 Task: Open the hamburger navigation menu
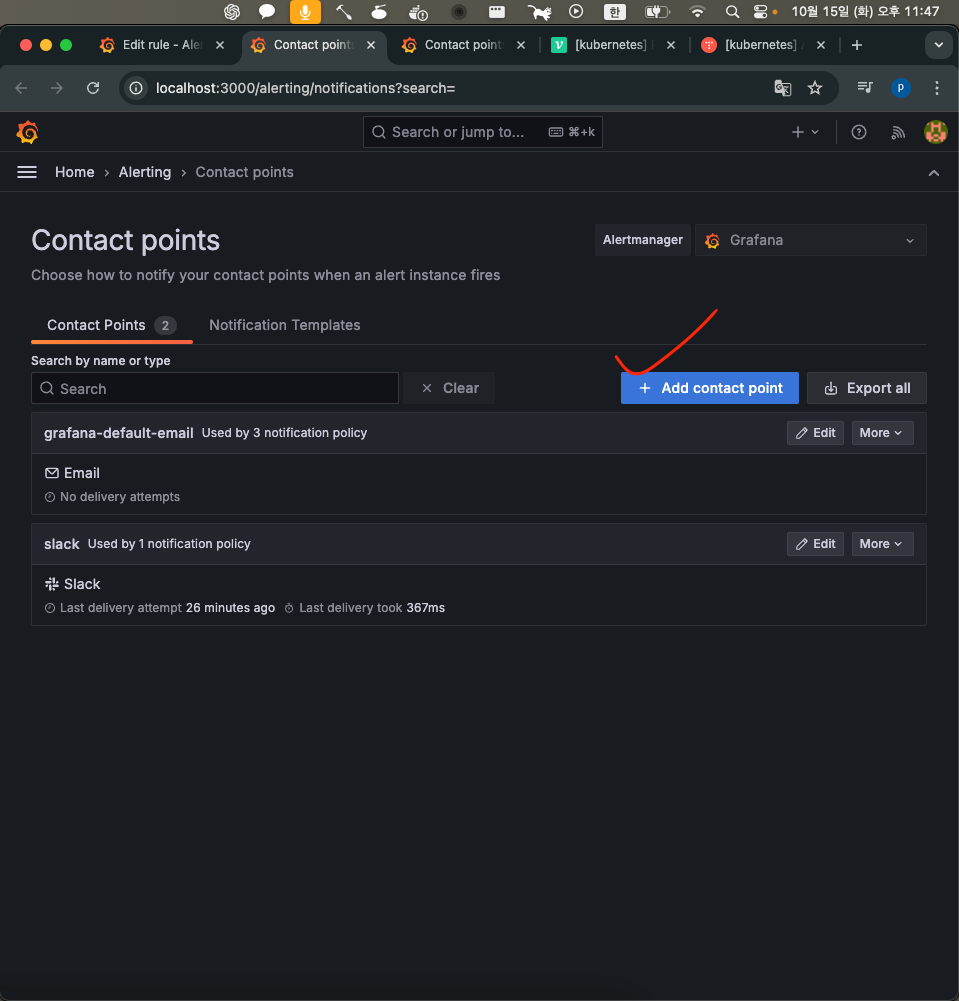pos(27,172)
